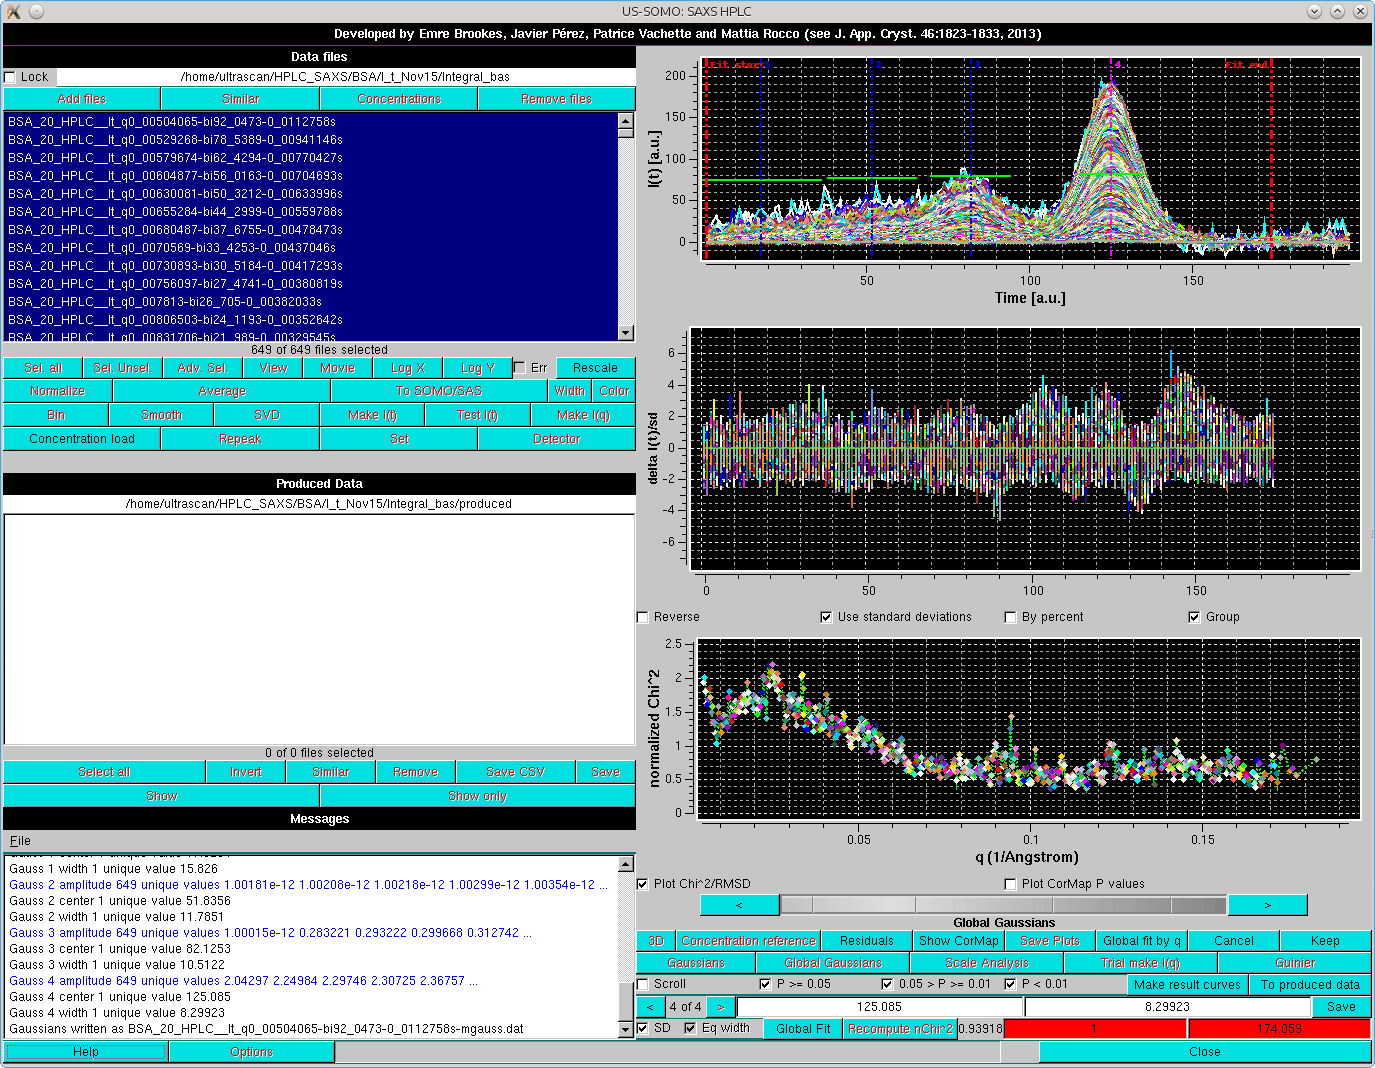Click the q value slider track
Viewport: 1375px width, 1068px height.
click(x=1003, y=905)
